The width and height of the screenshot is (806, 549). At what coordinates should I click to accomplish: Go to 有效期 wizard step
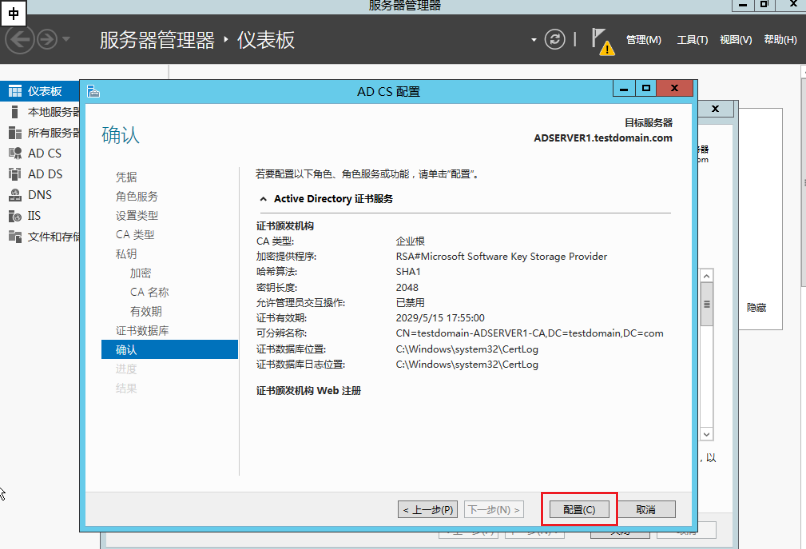point(145,312)
